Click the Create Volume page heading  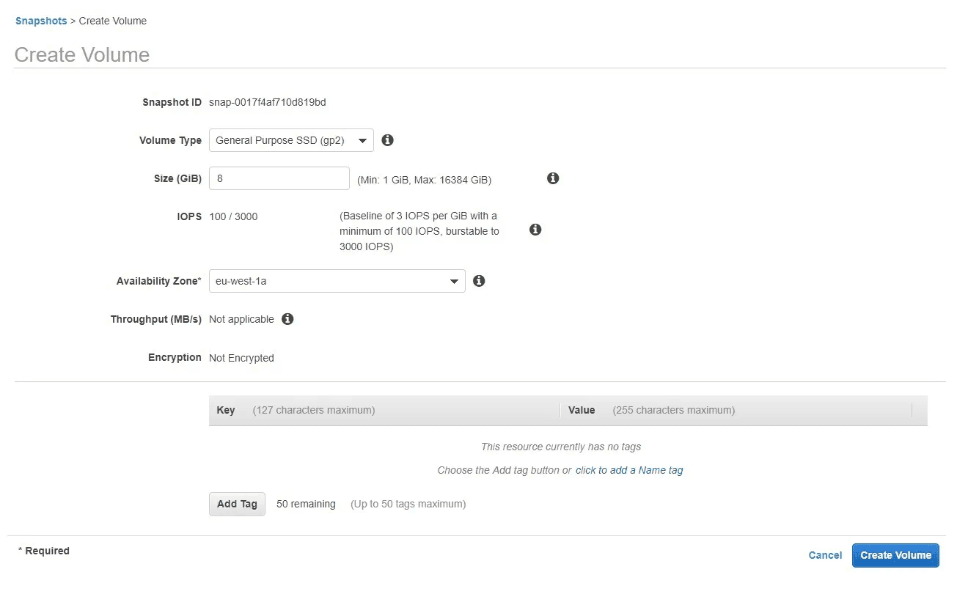(82, 55)
